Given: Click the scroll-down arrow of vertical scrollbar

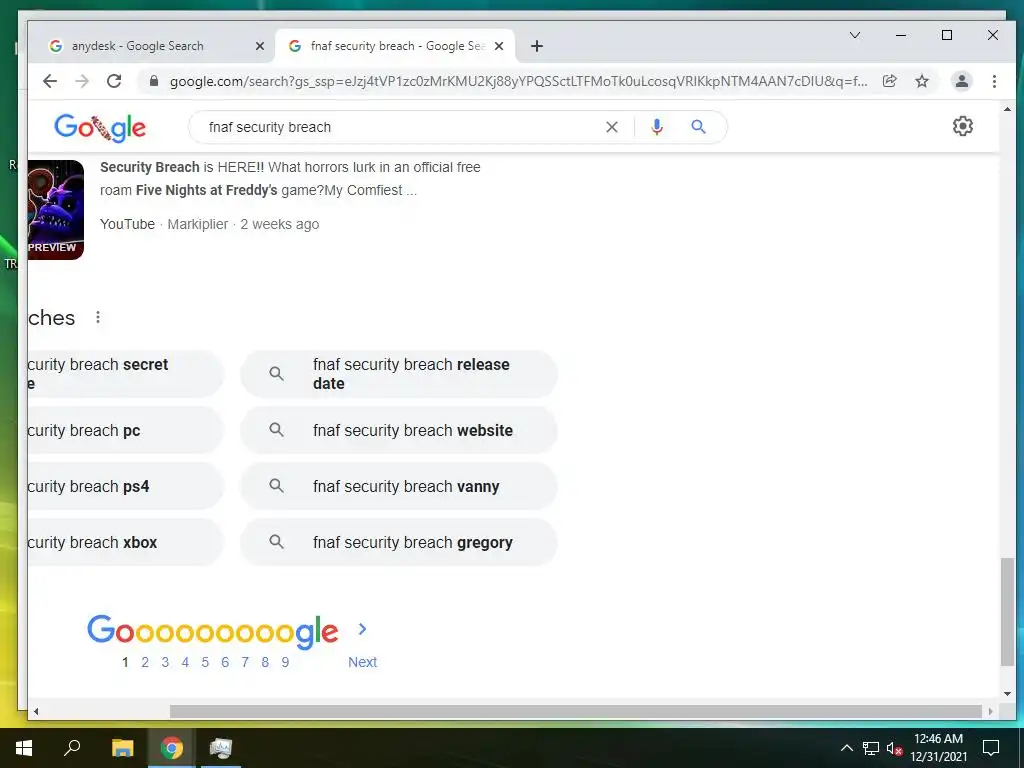Looking at the screenshot, I should coord(1007,694).
